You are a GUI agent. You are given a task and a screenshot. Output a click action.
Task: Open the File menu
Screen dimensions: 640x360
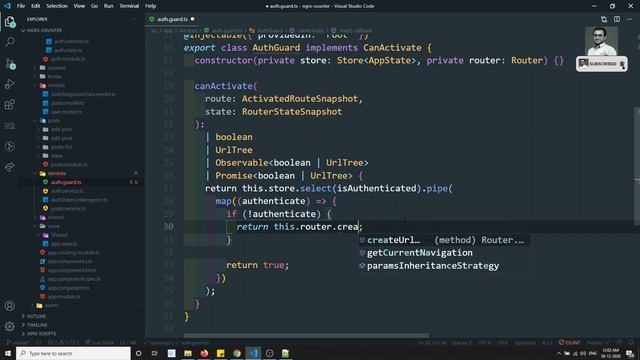pyautogui.click(x=21, y=6)
